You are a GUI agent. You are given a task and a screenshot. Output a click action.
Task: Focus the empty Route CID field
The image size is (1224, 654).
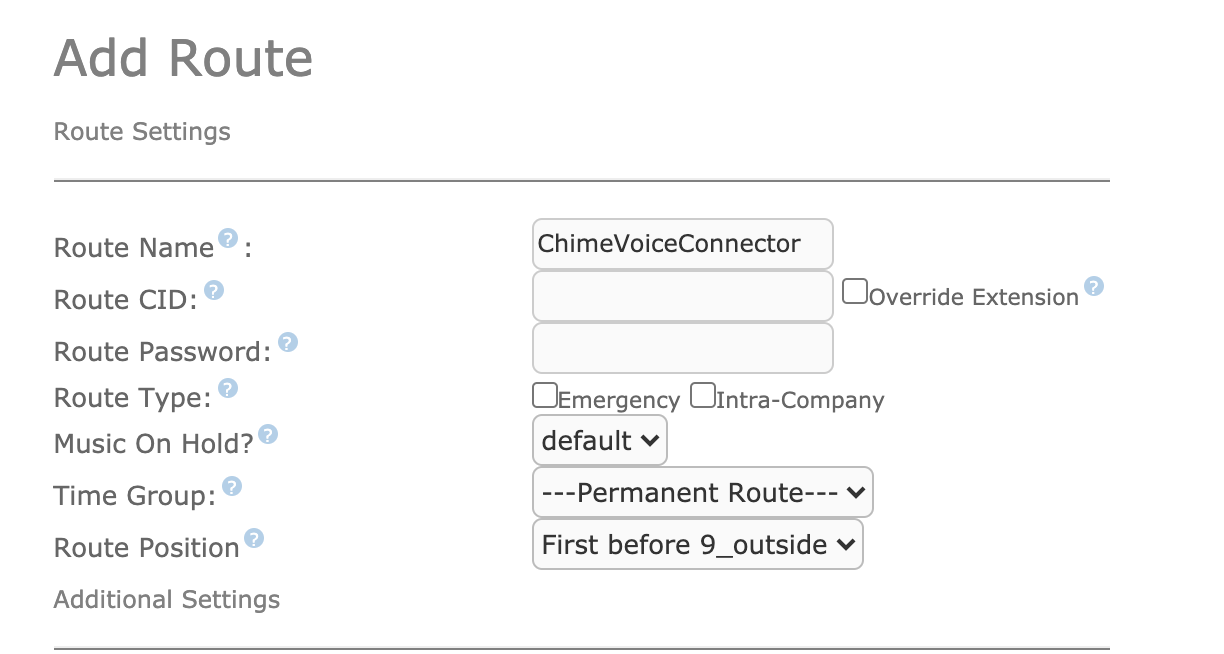[683, 296]
